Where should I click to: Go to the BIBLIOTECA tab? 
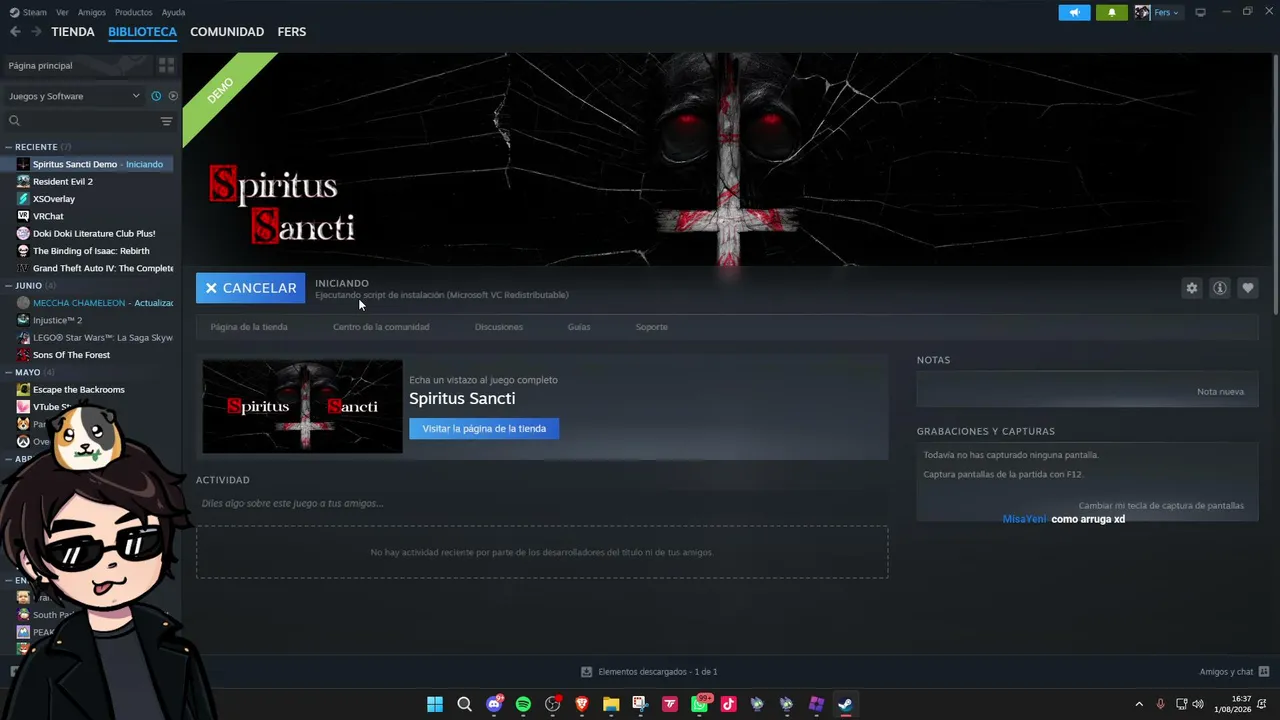point(142,32)
